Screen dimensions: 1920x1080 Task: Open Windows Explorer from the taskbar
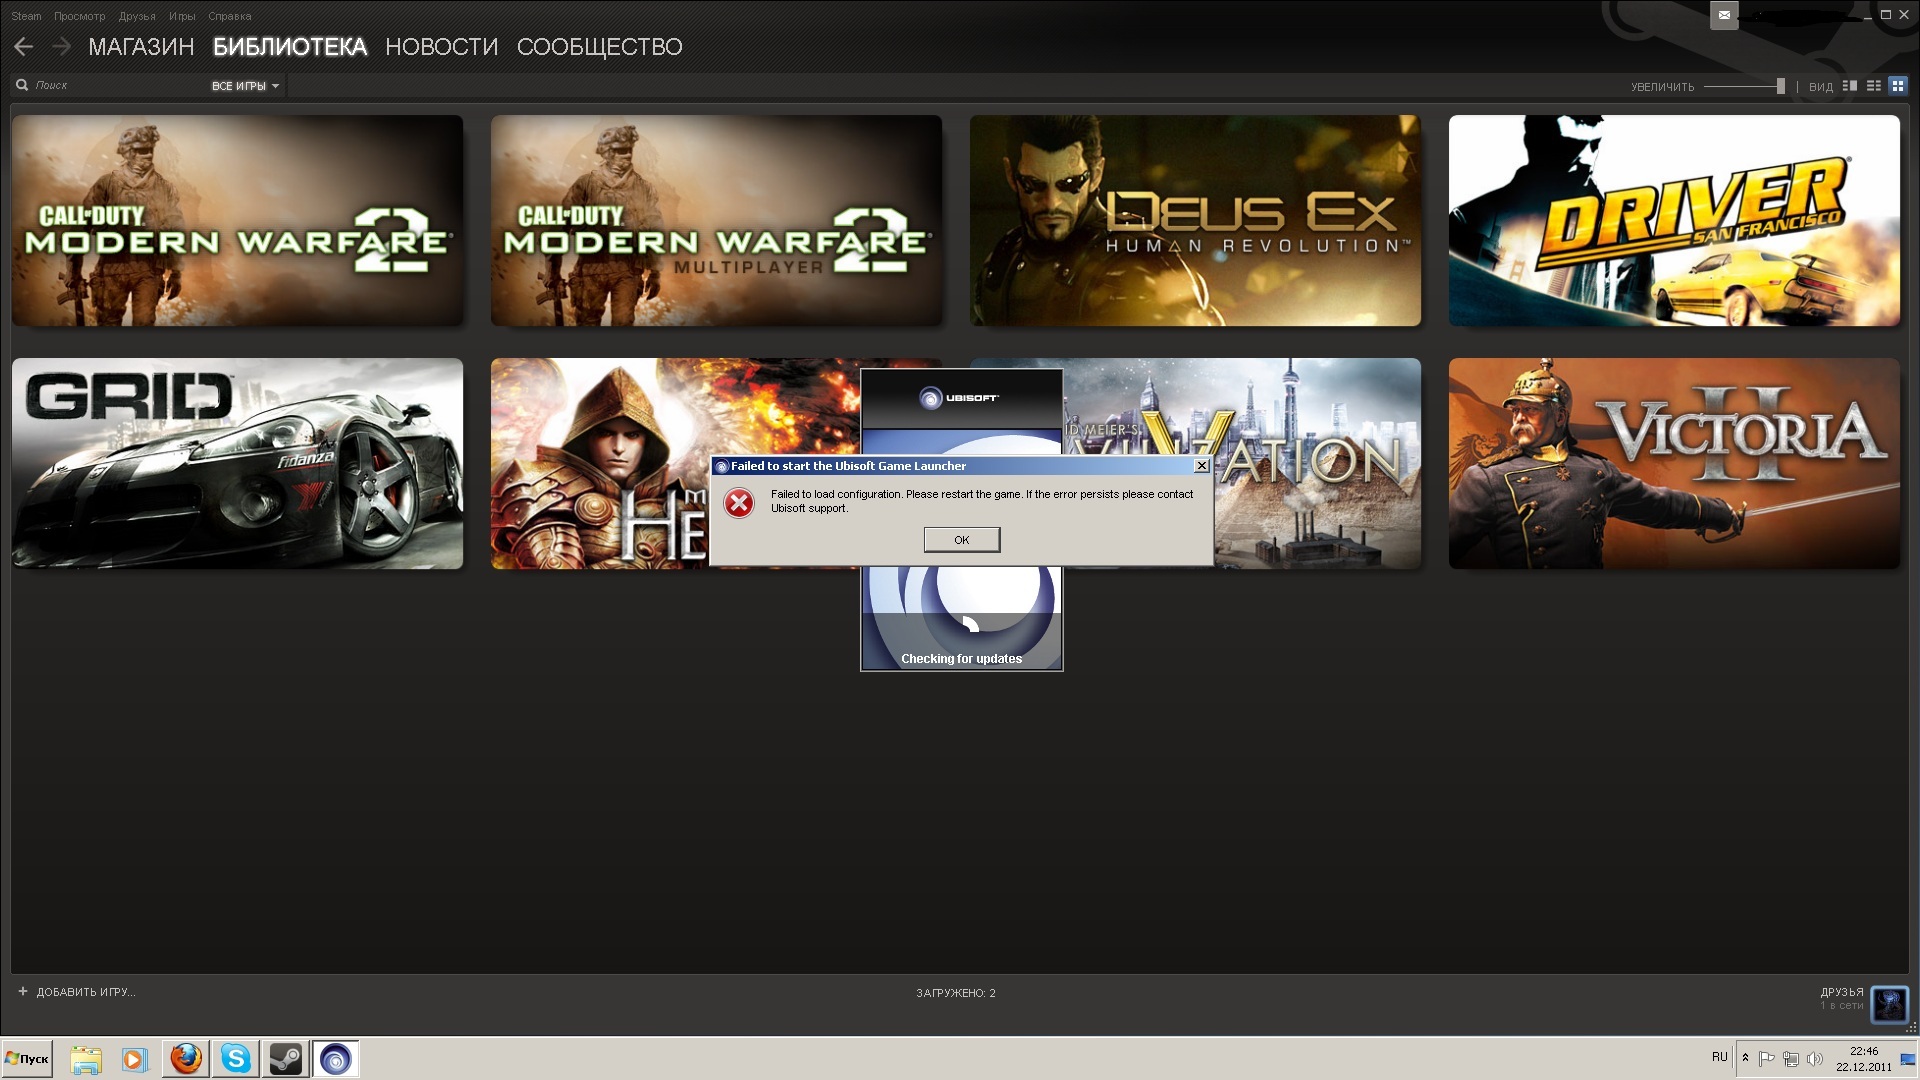(x=86, y=1059)
